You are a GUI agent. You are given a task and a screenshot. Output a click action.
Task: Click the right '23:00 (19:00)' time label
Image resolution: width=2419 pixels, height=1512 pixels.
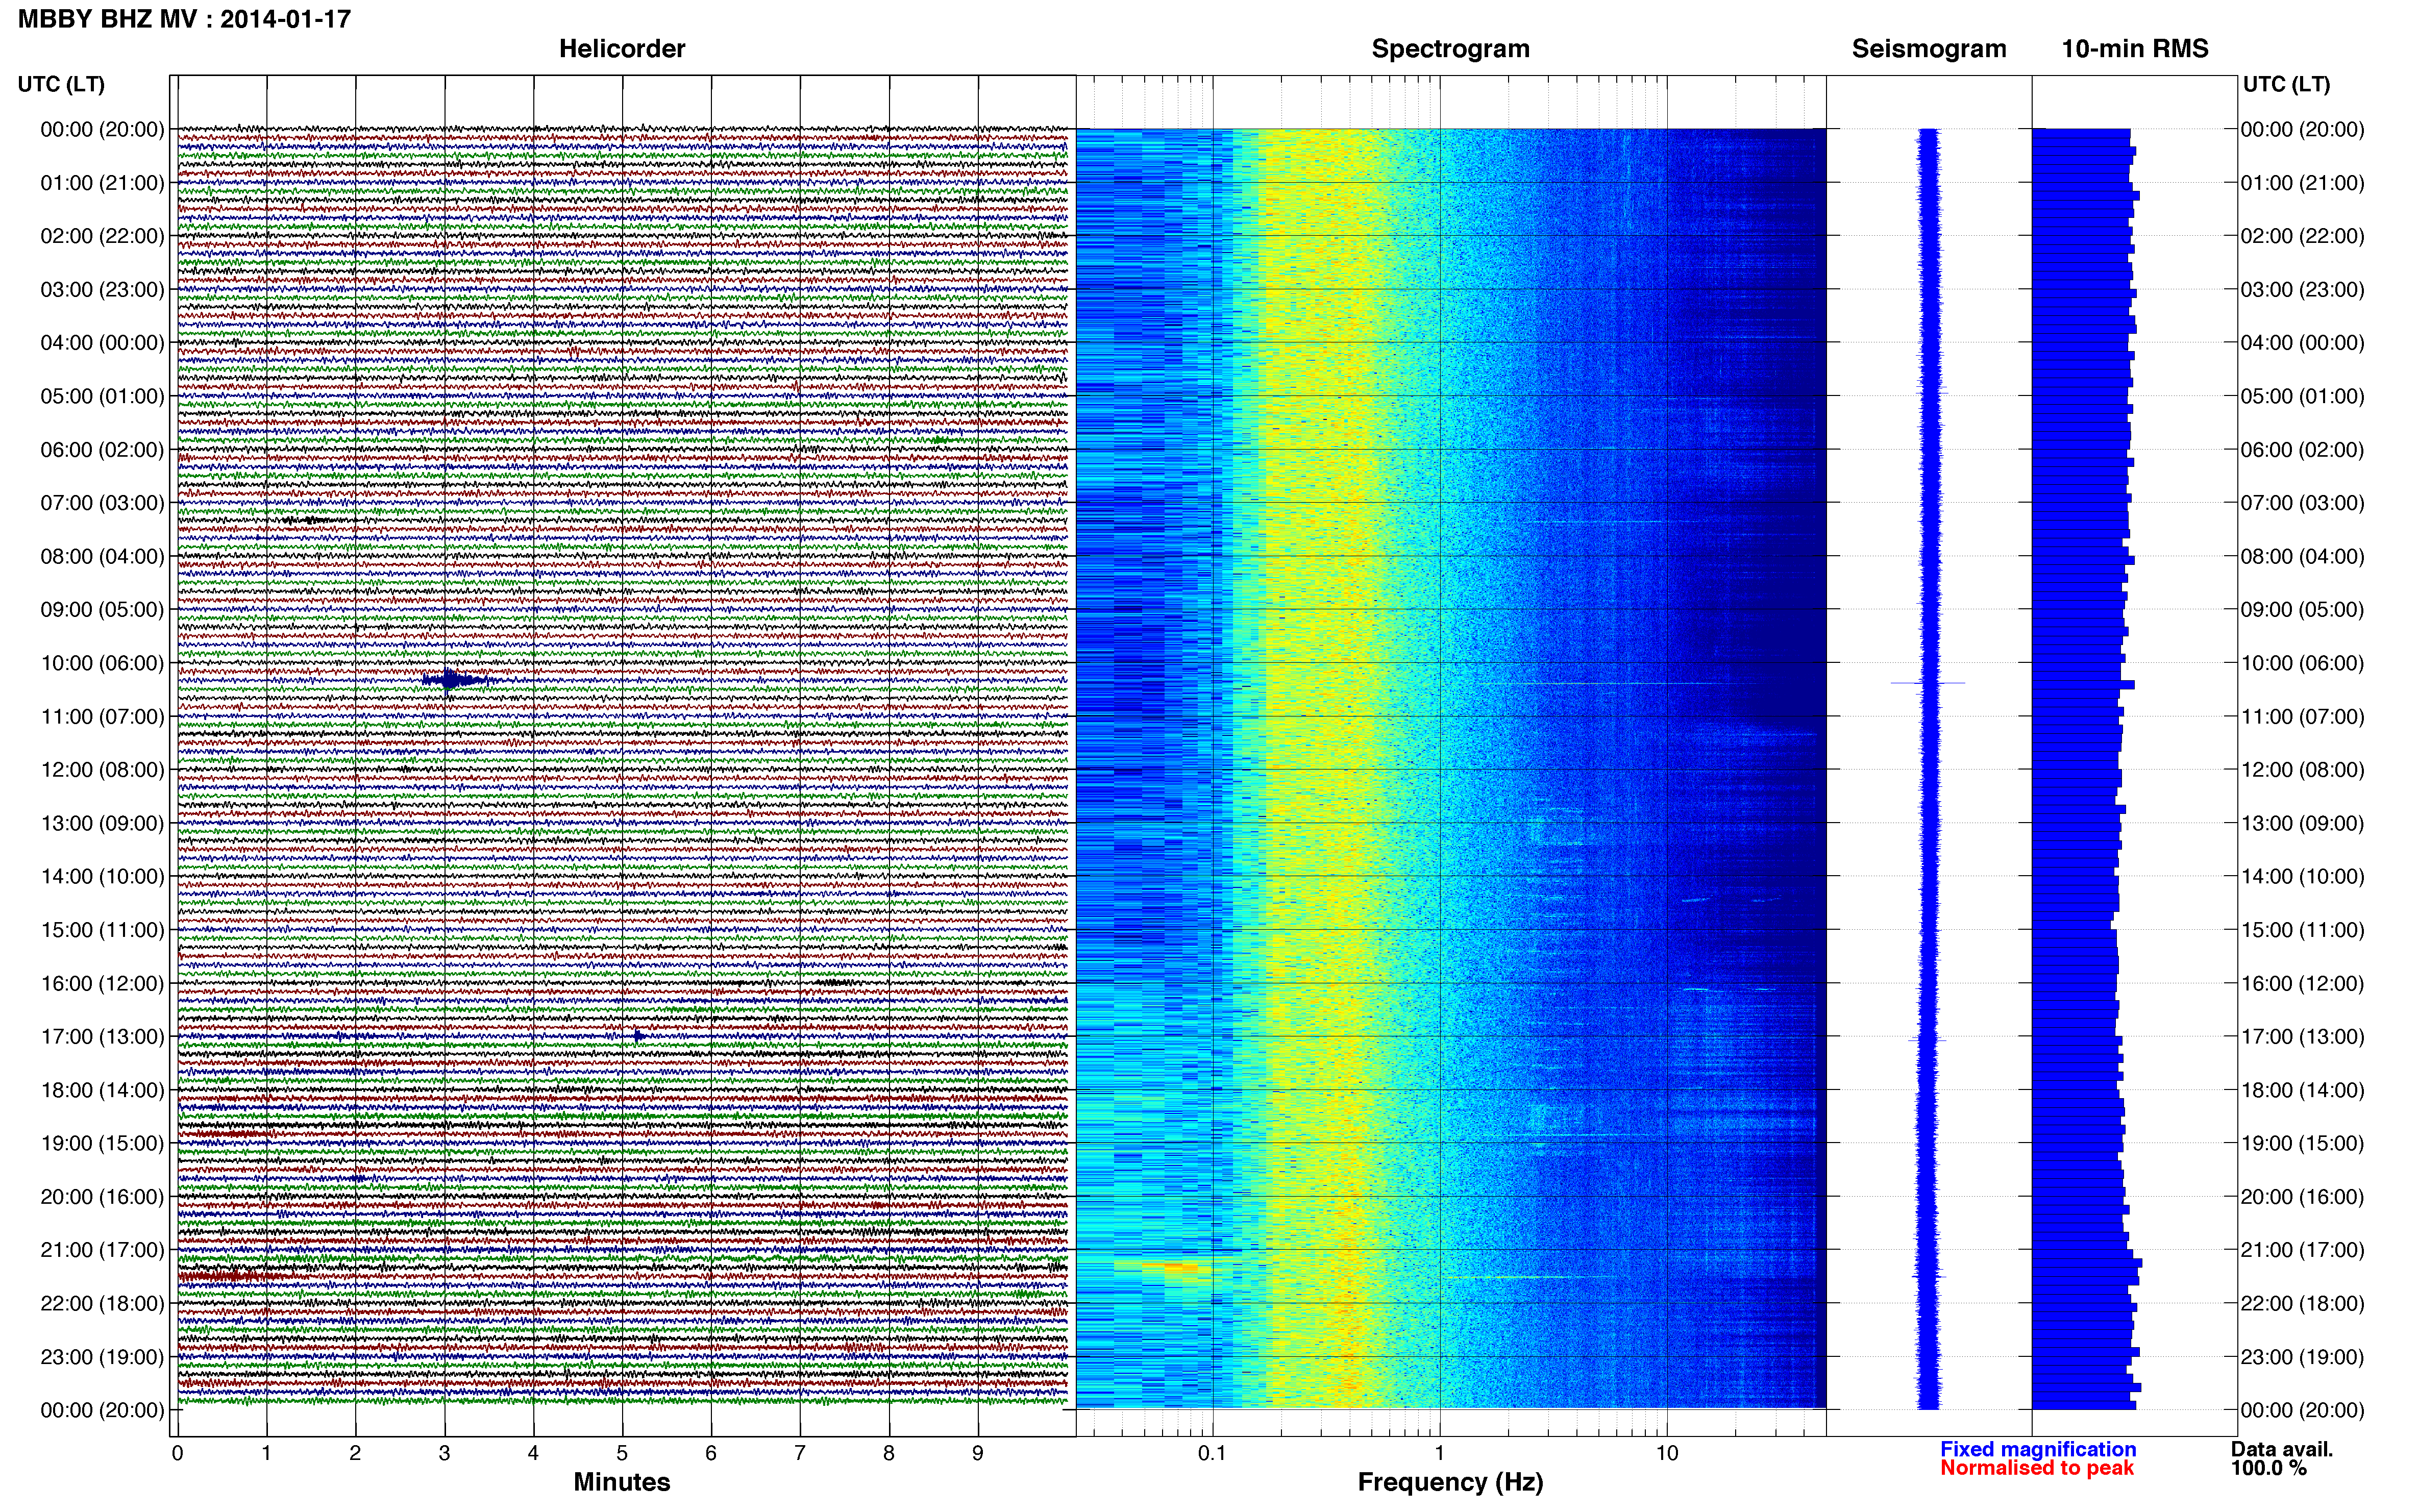tap(2302, 1357)
